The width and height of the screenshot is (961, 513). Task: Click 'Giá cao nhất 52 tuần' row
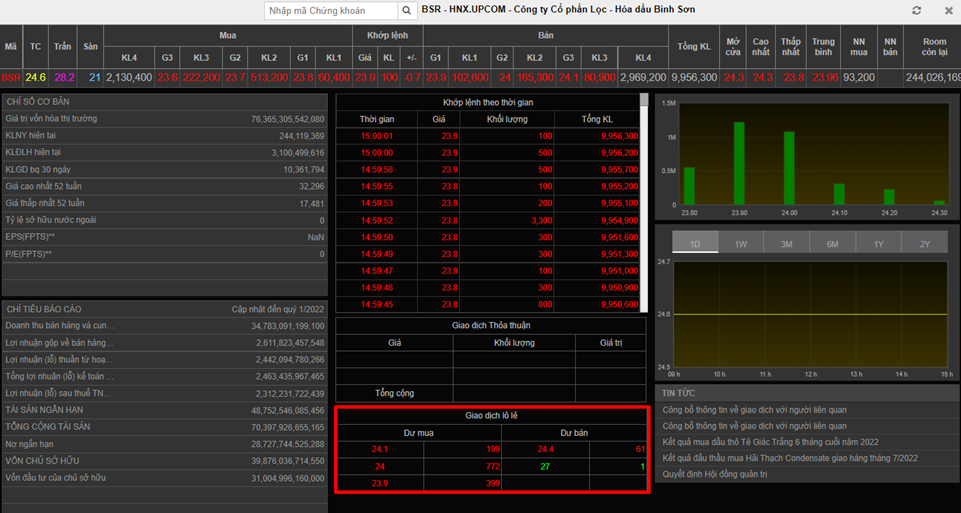pyautogui.click(x=165, y=186)
